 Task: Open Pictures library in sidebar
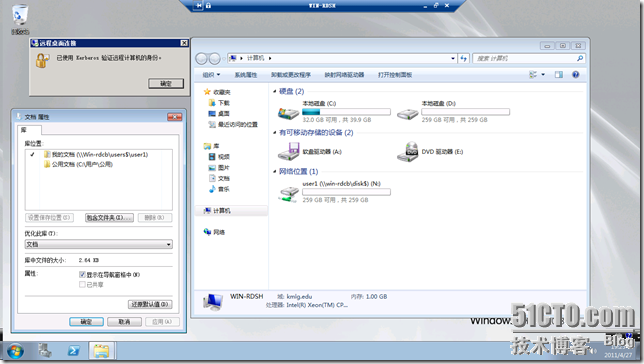click(219, 168)
